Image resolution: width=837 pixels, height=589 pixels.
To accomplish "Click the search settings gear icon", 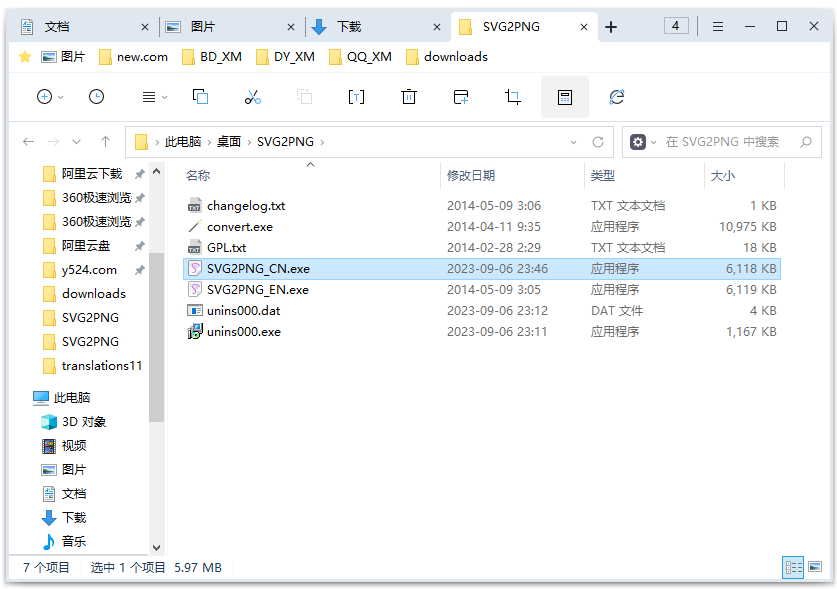I will click(x=638, y=142).
